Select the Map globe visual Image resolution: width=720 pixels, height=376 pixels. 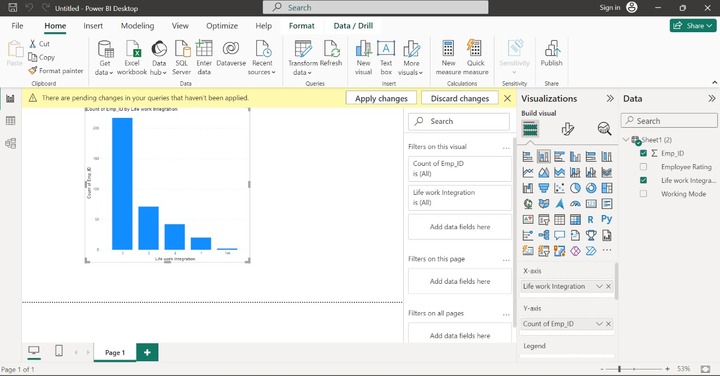click(x=528, y=203)
